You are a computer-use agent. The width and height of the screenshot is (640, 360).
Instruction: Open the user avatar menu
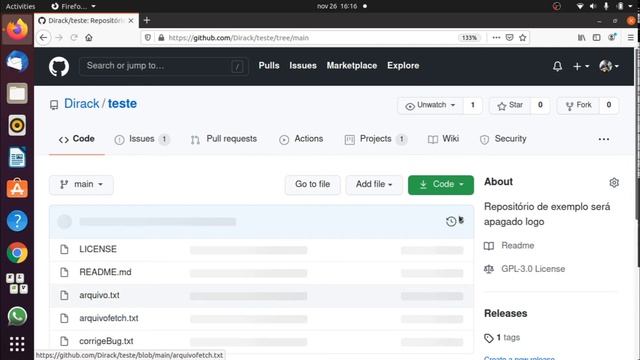[609, 66]
